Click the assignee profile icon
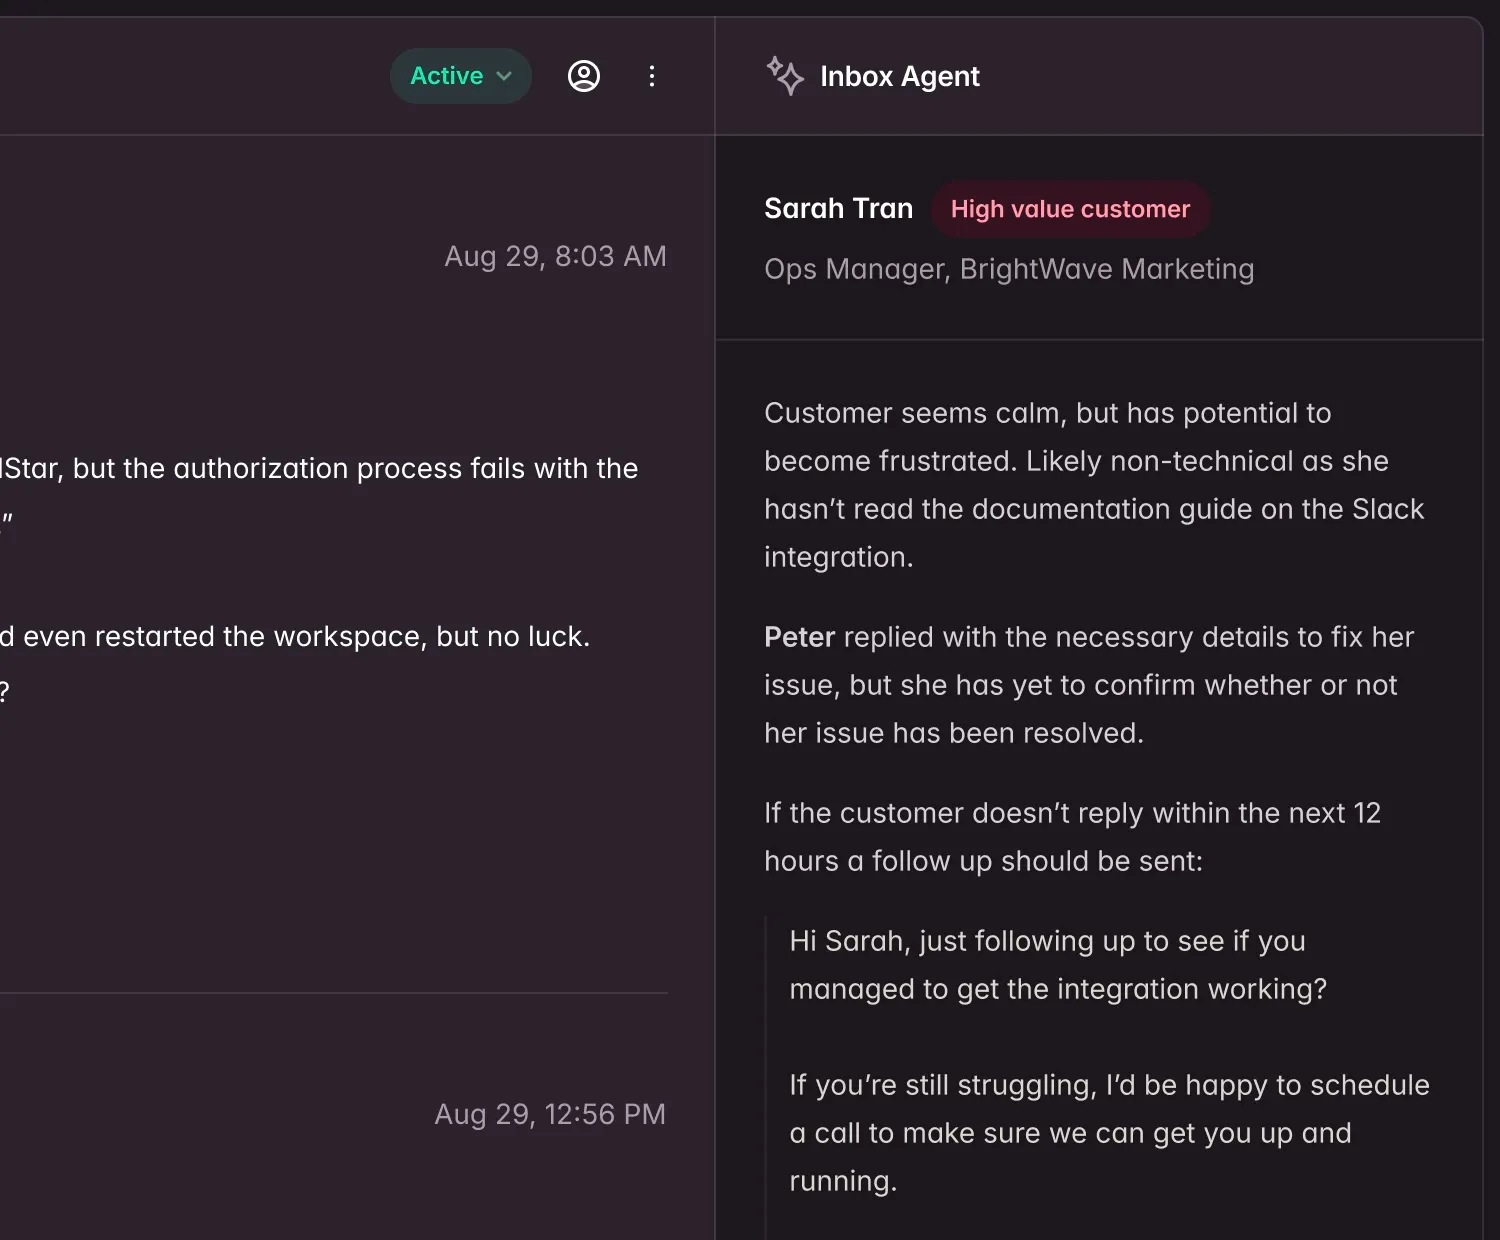 click(x=584, y=76)
